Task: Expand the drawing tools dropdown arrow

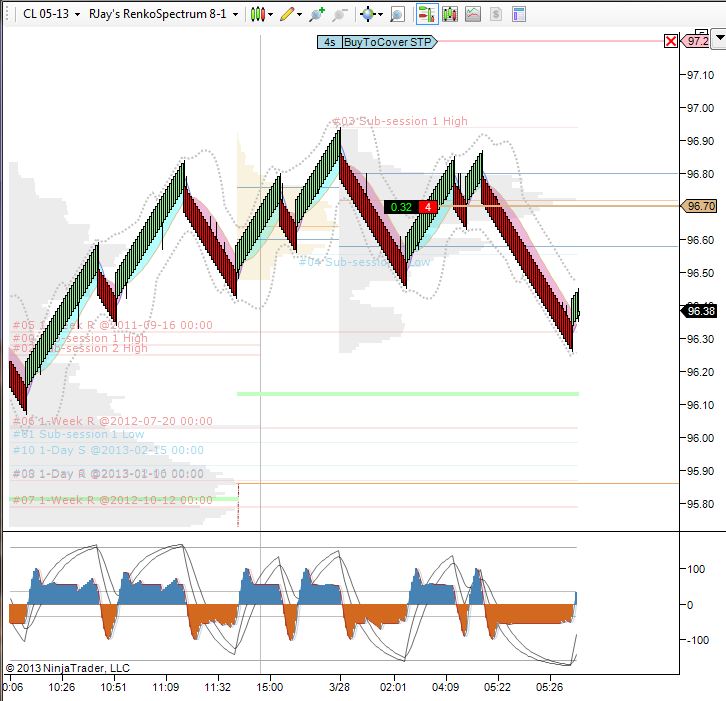Action: [x=299, y=15]
